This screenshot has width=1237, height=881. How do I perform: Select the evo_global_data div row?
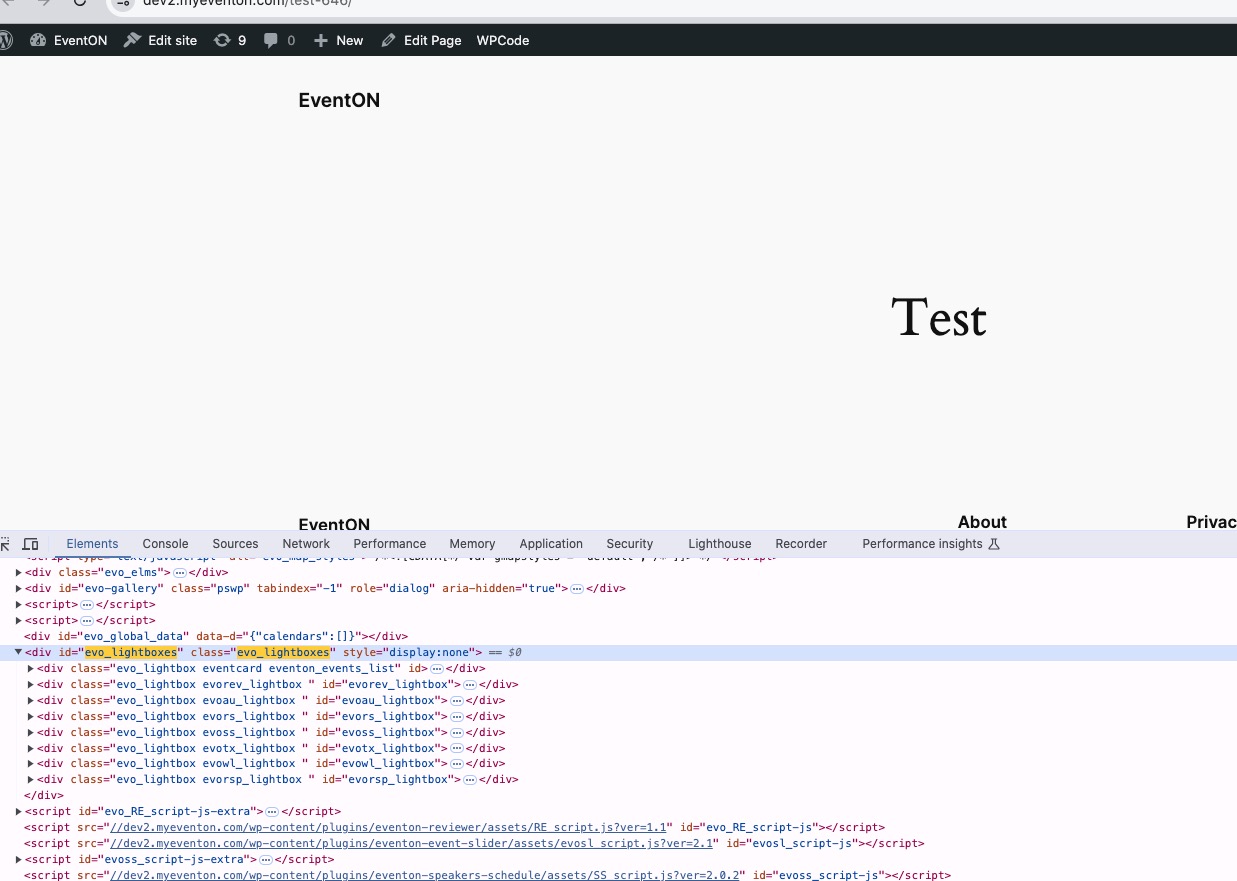[x=618, y=636]
